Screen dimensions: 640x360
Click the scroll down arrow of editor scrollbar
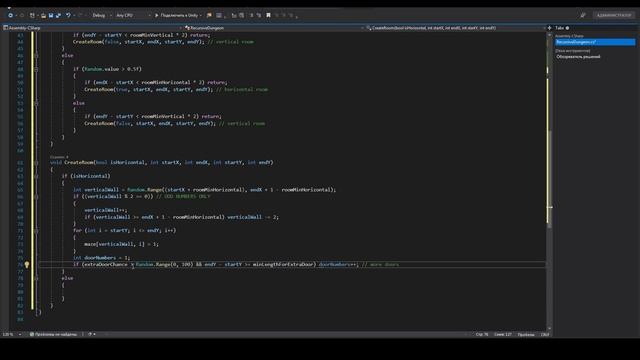(549, 328)
